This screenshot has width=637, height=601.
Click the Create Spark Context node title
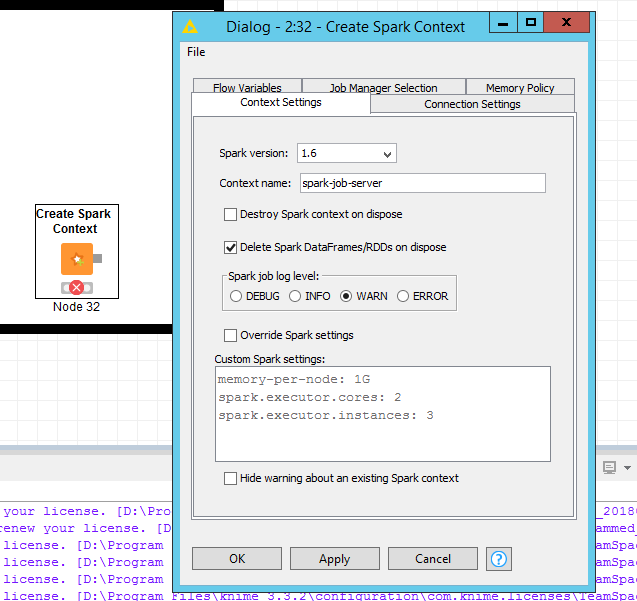coord(74,221)
